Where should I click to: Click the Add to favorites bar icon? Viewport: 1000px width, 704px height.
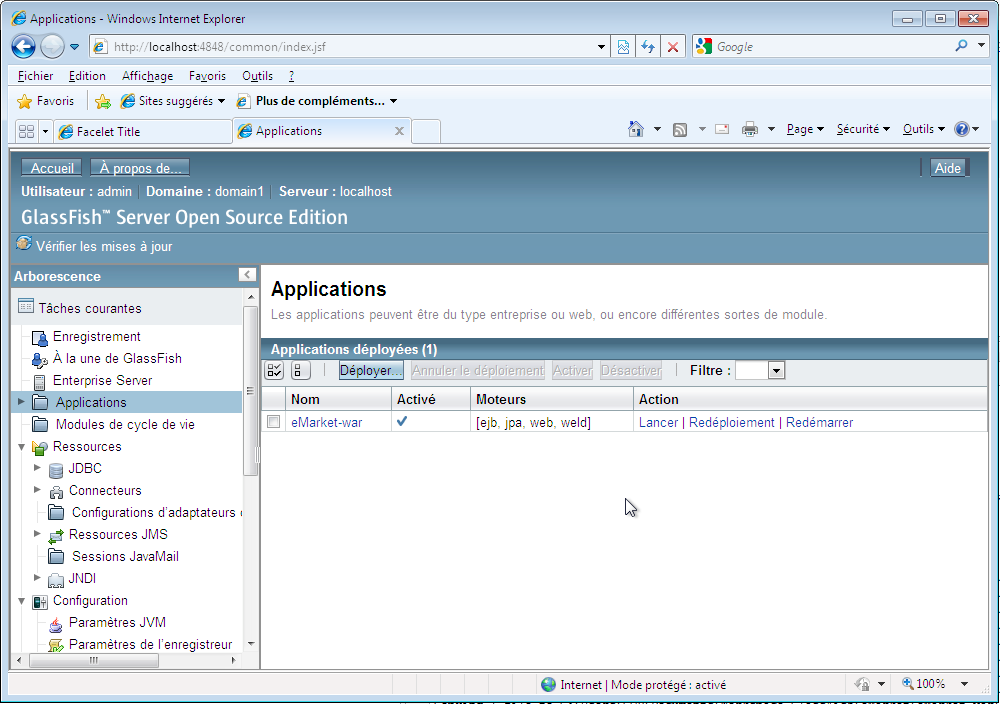point(103,101)
